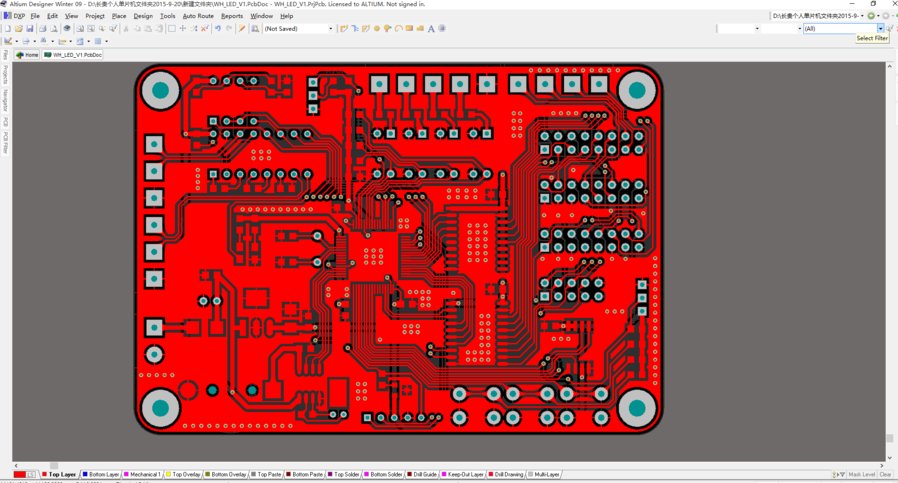This screenshot has width=898, height=483.
Task: Click the DXP system menu icon
Action: (14, 16)
